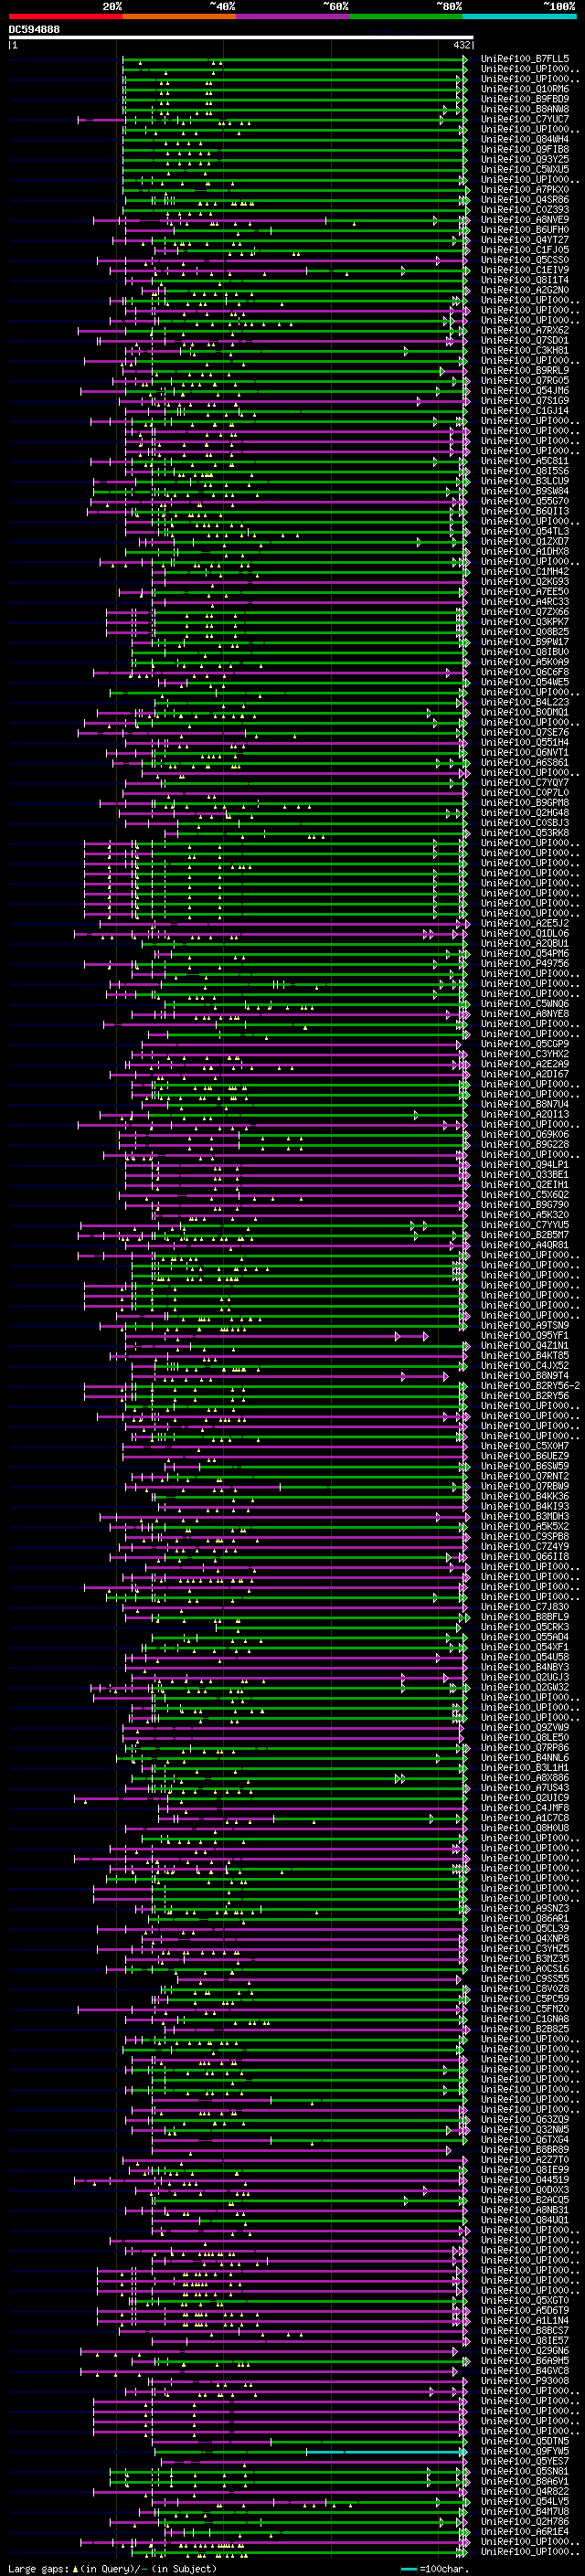This screenshot has height=2576, width=585.
Task: Select the UniRef100_Q551H4 label
Action: 525,742
